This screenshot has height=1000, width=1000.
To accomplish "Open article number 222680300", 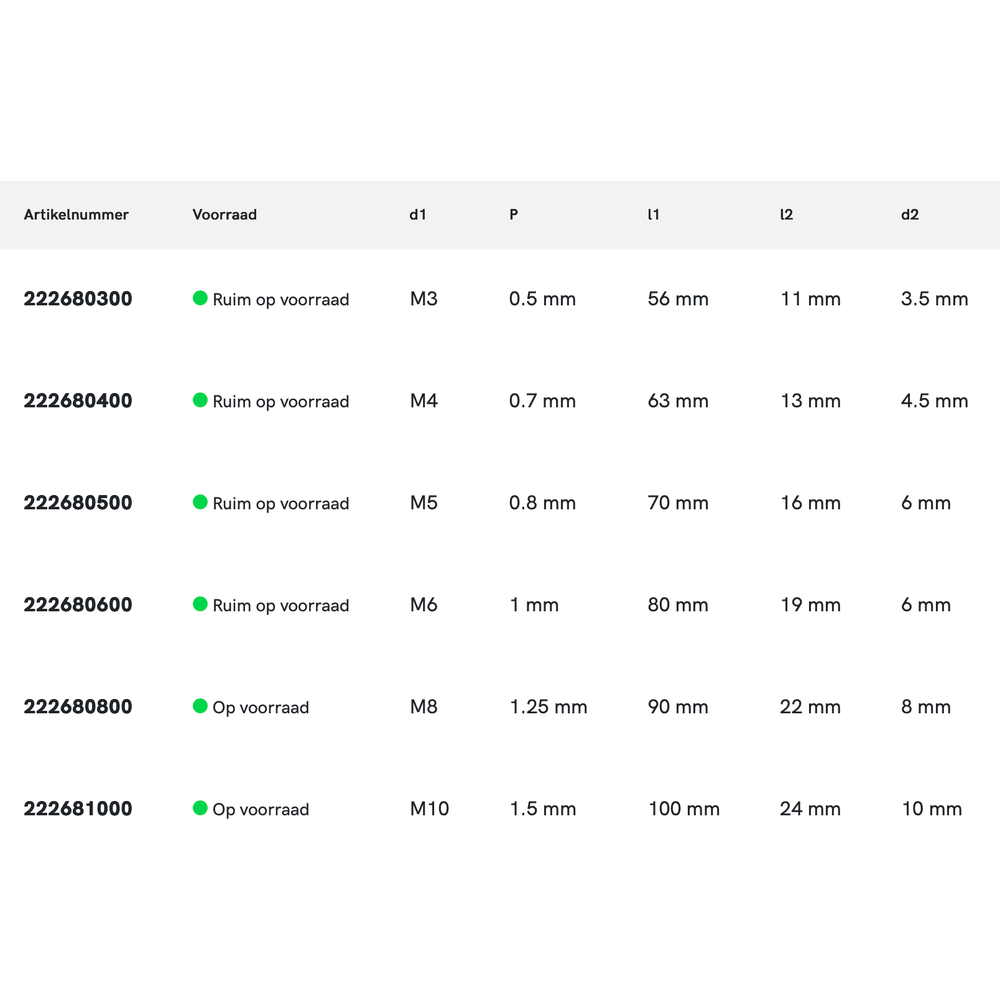I will pyautogui.click(x=78, y=299).
